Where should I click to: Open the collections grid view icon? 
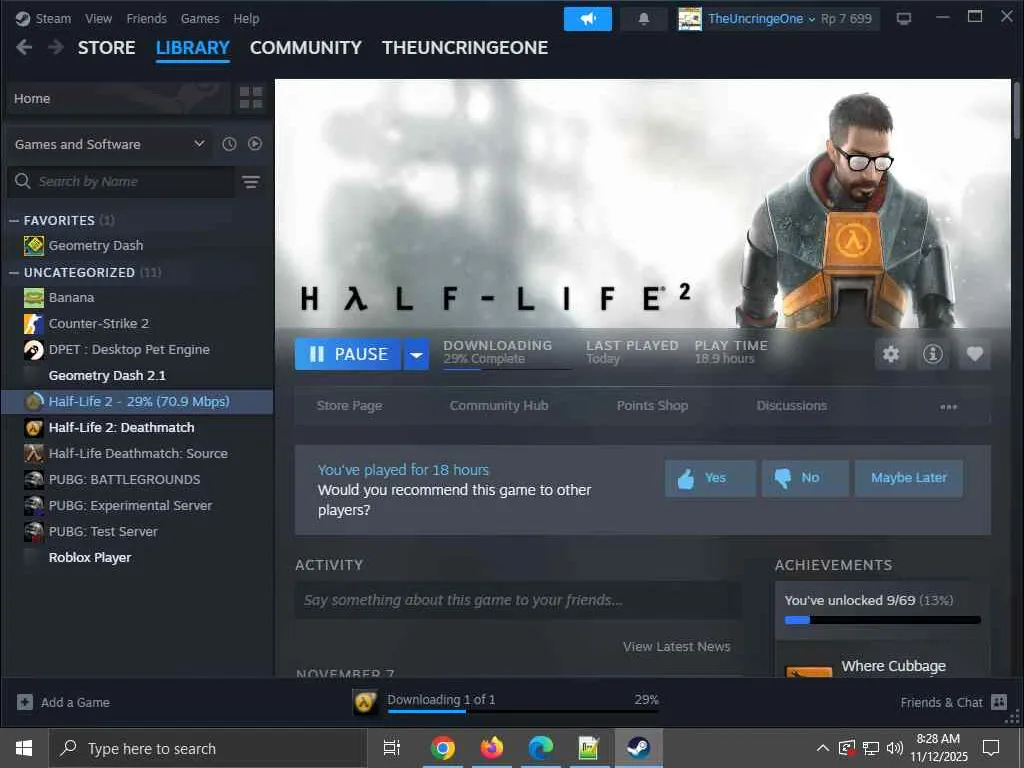(251, 98)
